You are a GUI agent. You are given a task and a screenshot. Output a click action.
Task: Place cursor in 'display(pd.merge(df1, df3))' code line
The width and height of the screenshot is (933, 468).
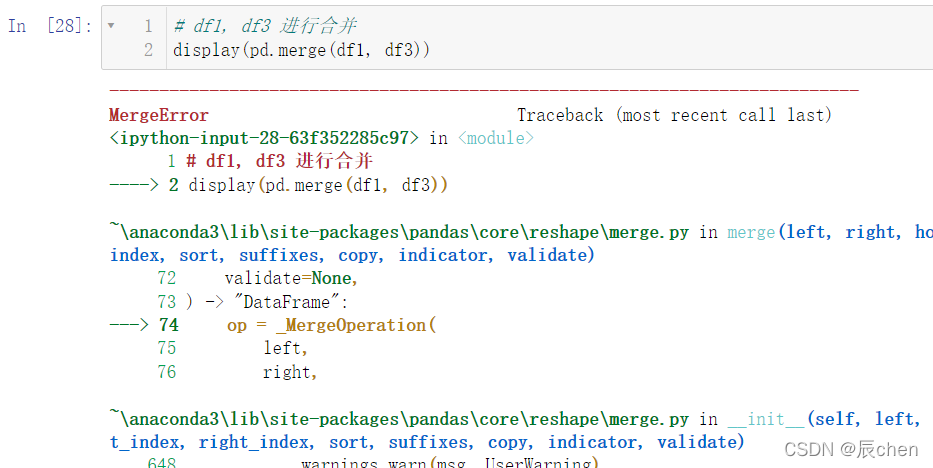tap(301, 49)
